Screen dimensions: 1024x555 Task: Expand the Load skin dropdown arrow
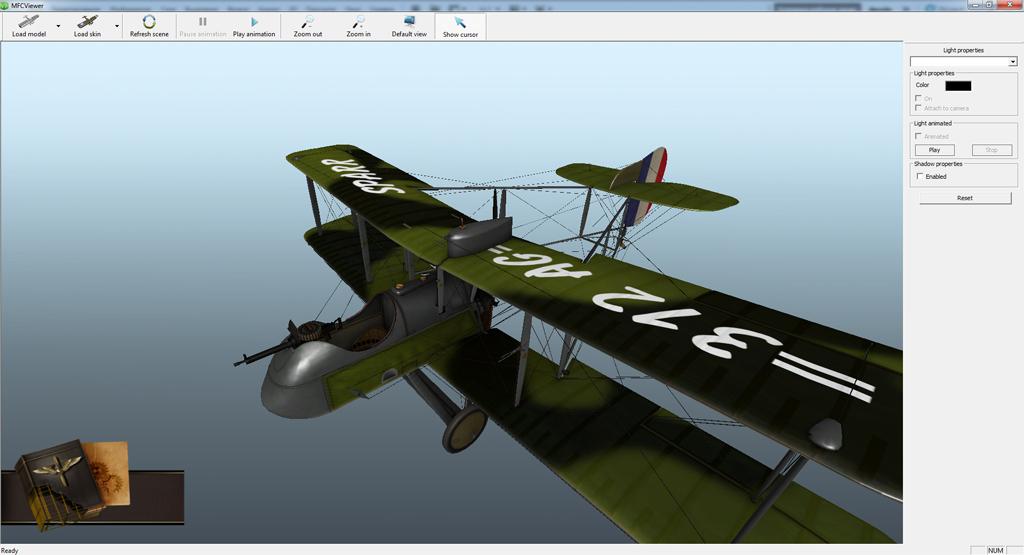point(116,26)
